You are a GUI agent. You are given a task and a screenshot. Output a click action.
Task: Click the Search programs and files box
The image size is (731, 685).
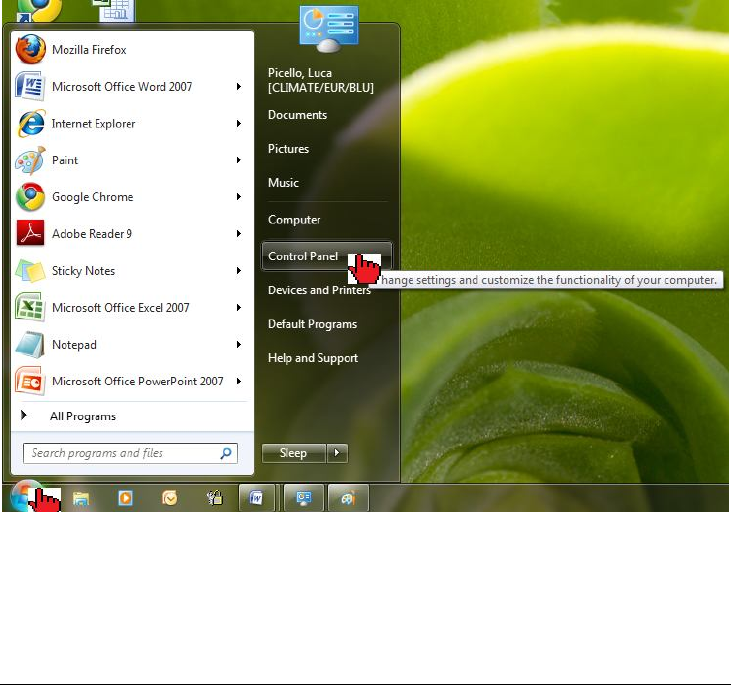click(120, 453)
